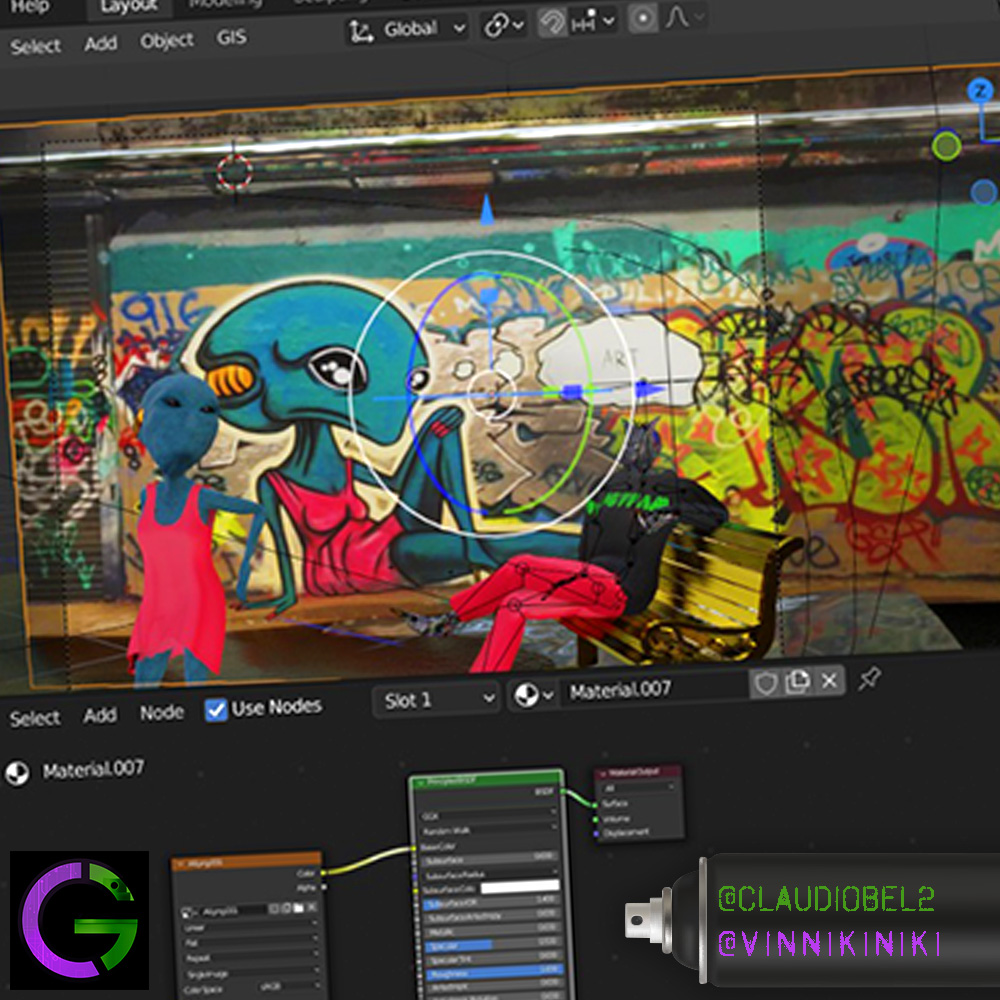Click the blue negative-axis gizmo circle

click(984, 191)
